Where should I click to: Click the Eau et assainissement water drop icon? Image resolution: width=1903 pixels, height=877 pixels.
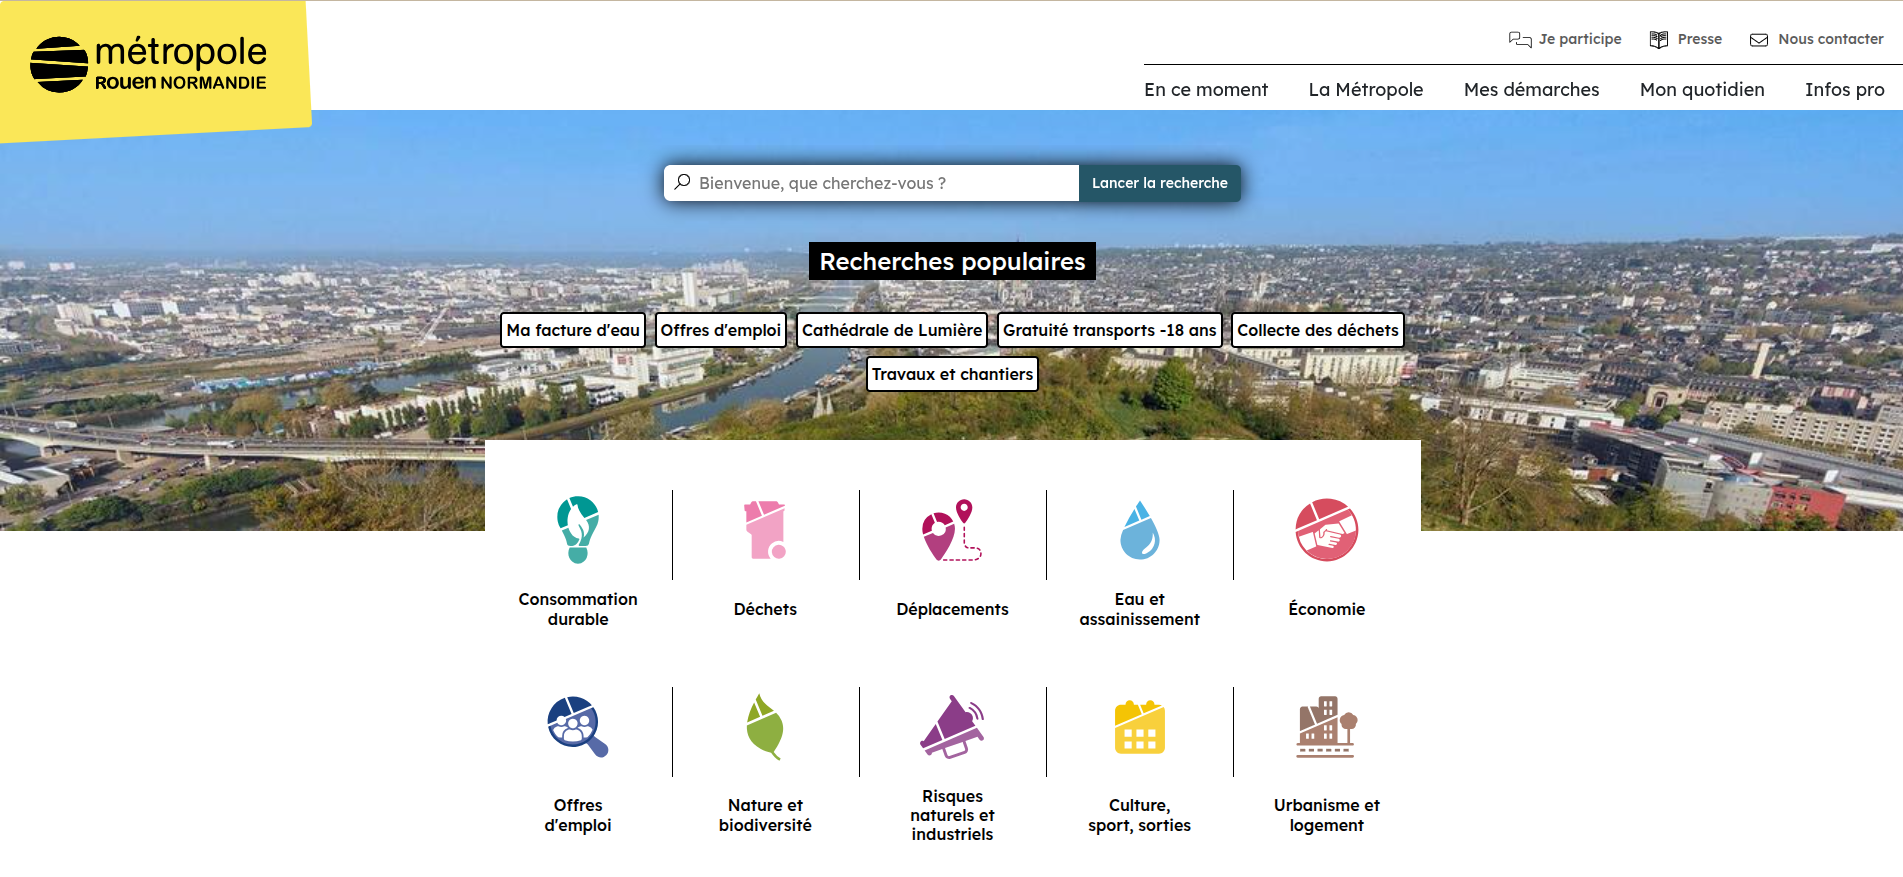coord(1139,530)
